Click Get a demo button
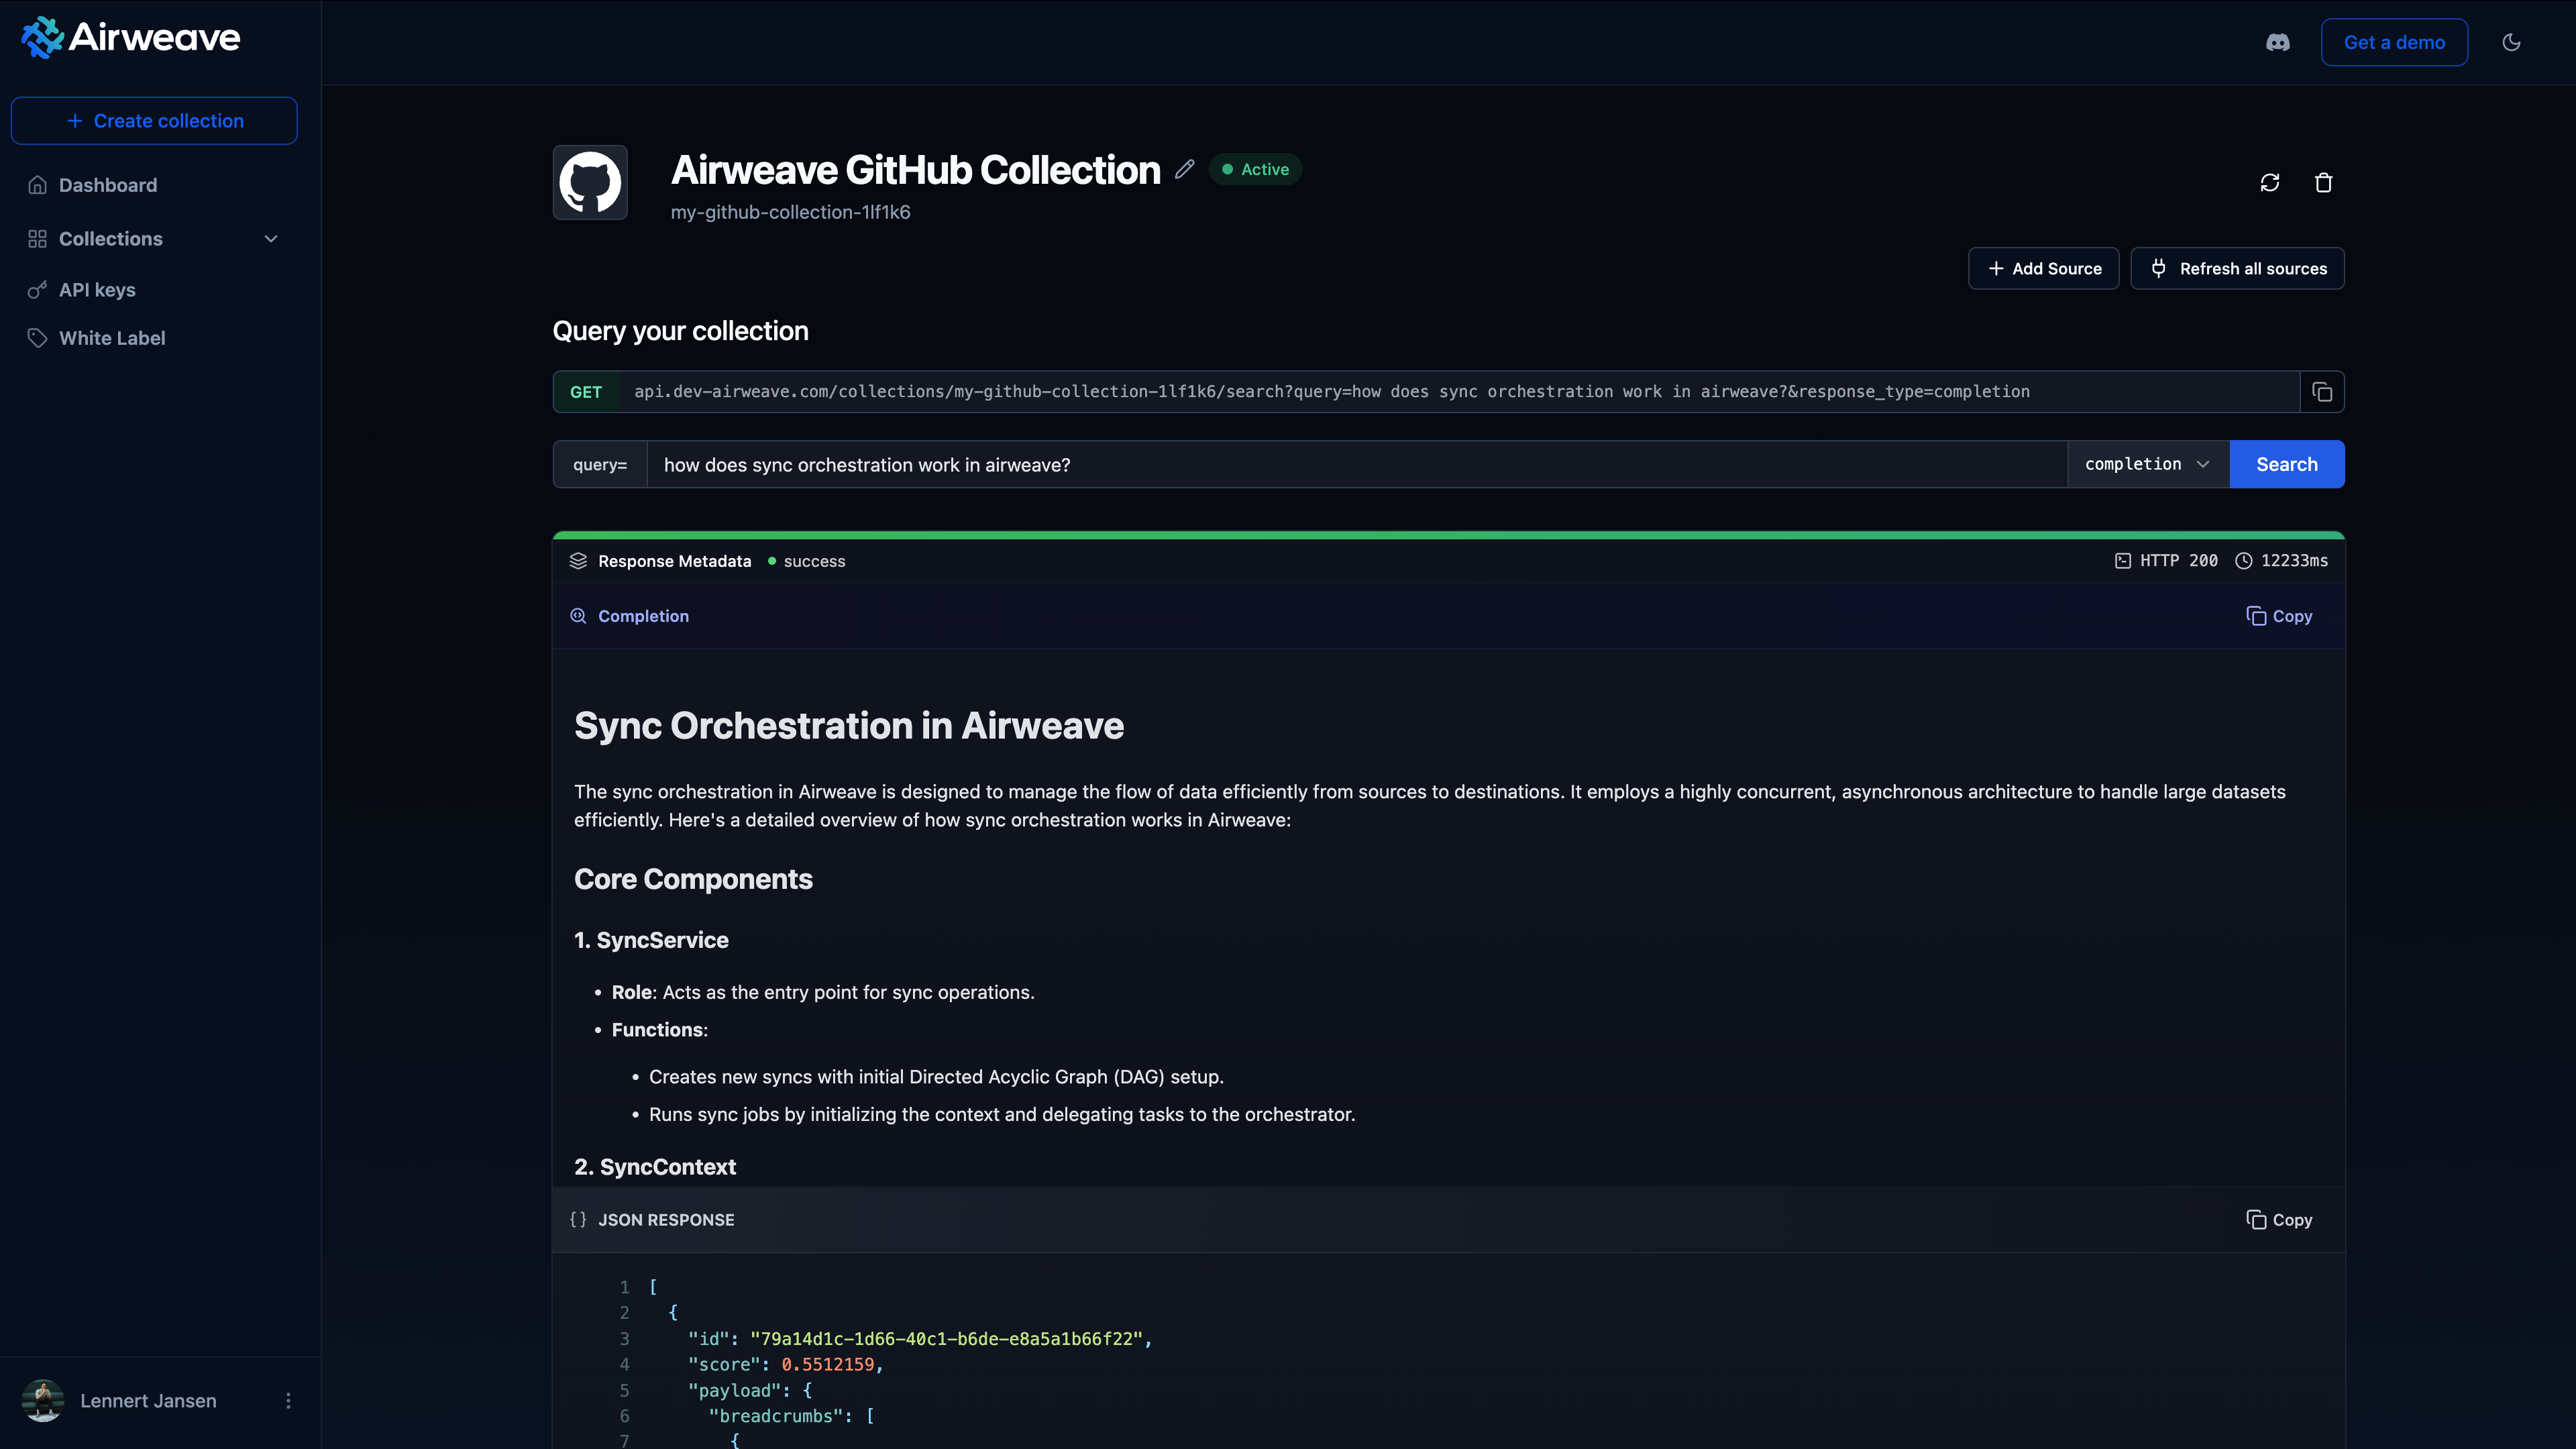This screenshot has height=1449, width=2576. coord(2393,42)
